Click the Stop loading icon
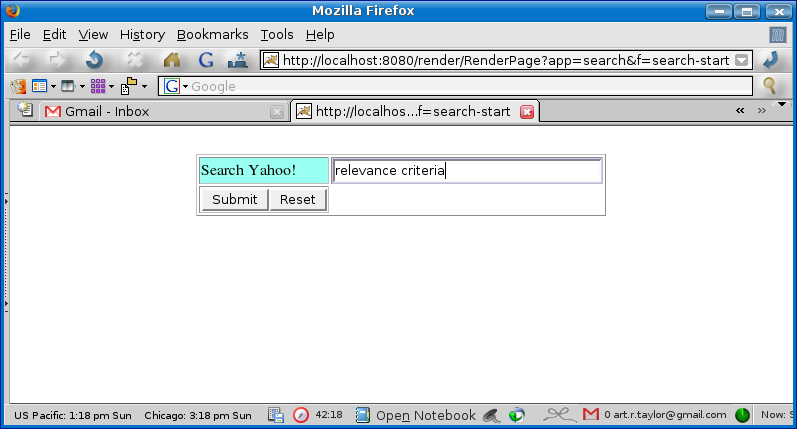This screenshot has width=797, height=429. [135, 60]
